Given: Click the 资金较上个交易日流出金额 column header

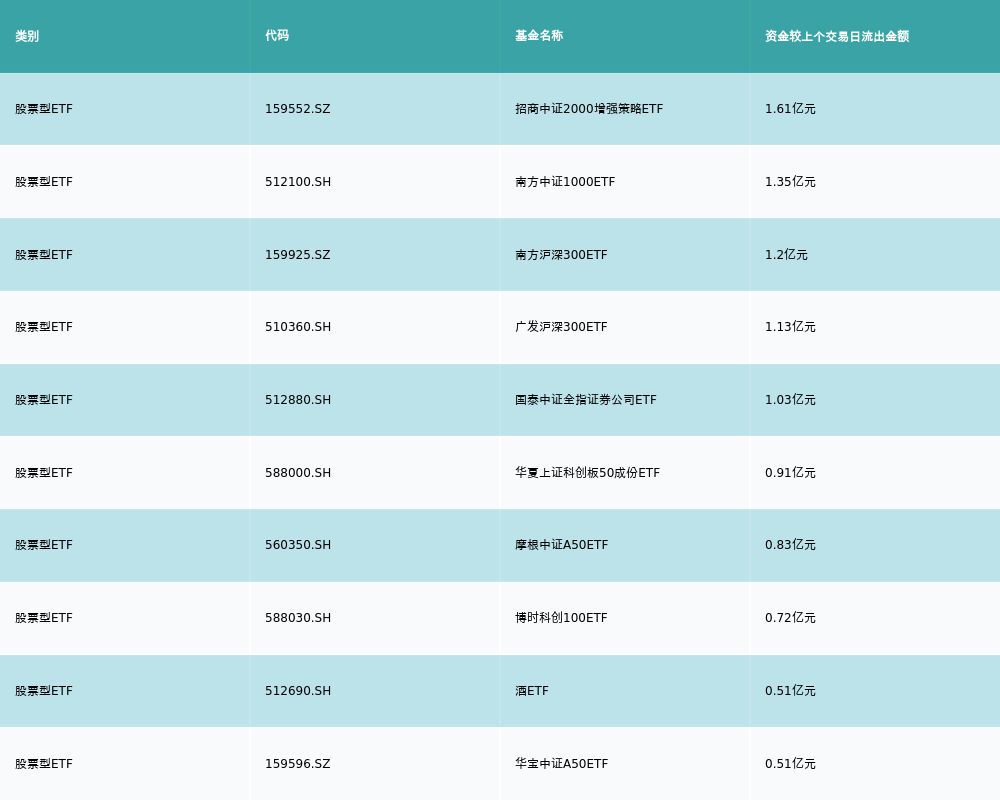Looking at the screenshot, I should point(837,36).
